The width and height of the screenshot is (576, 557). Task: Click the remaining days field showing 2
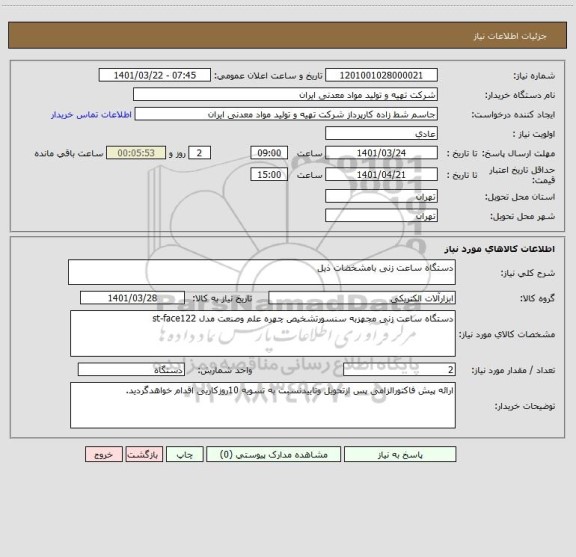199,153
